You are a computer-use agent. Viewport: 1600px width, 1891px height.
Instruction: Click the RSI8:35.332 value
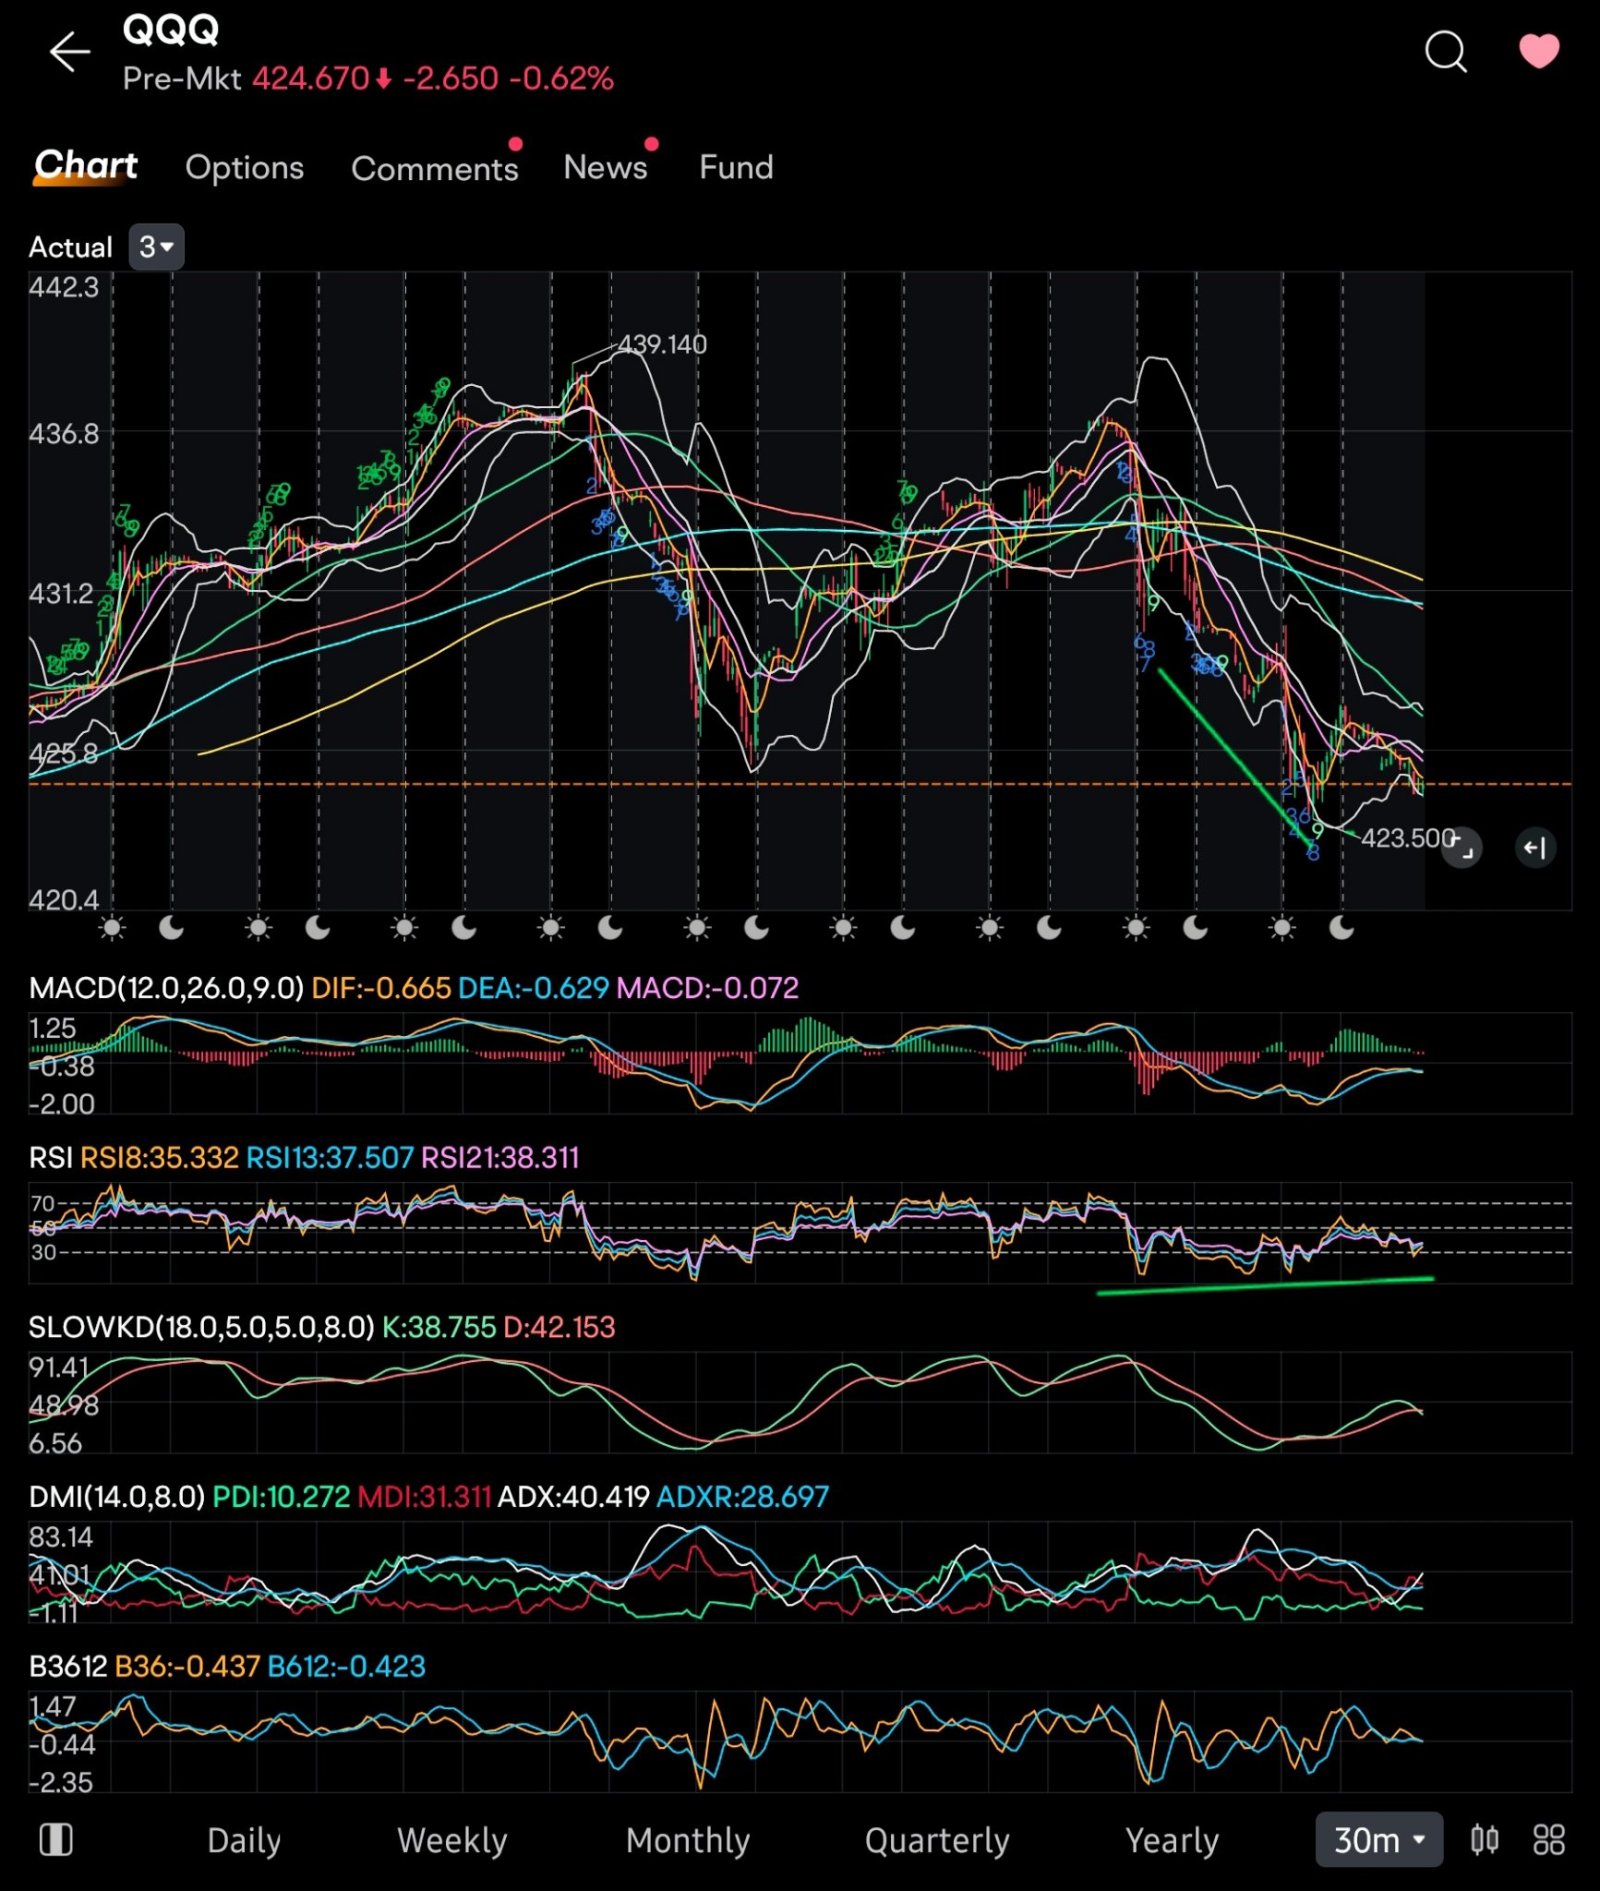[x=159, y=1157]
